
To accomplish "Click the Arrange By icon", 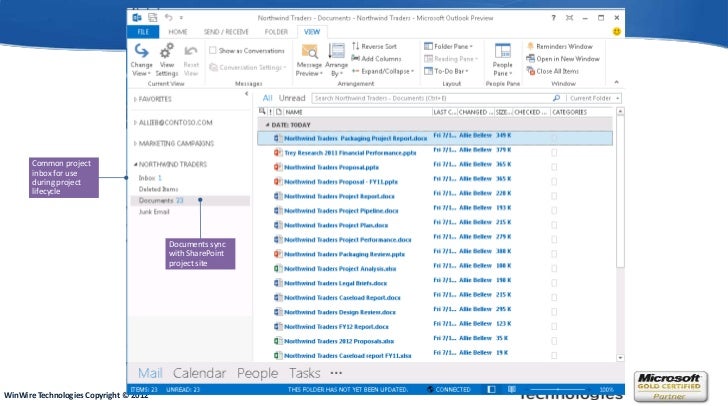I will pyautogui.click(x=337, y=51).
